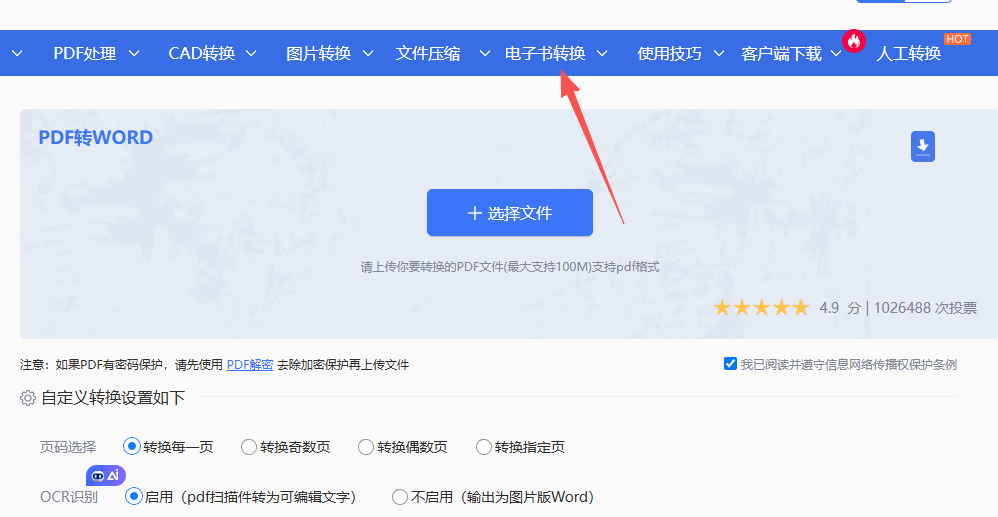Image resolution: width=998 pixels, height=517 pixels.
Task: Expand the chevron next to PDF处理
Action: pos(134,53)
